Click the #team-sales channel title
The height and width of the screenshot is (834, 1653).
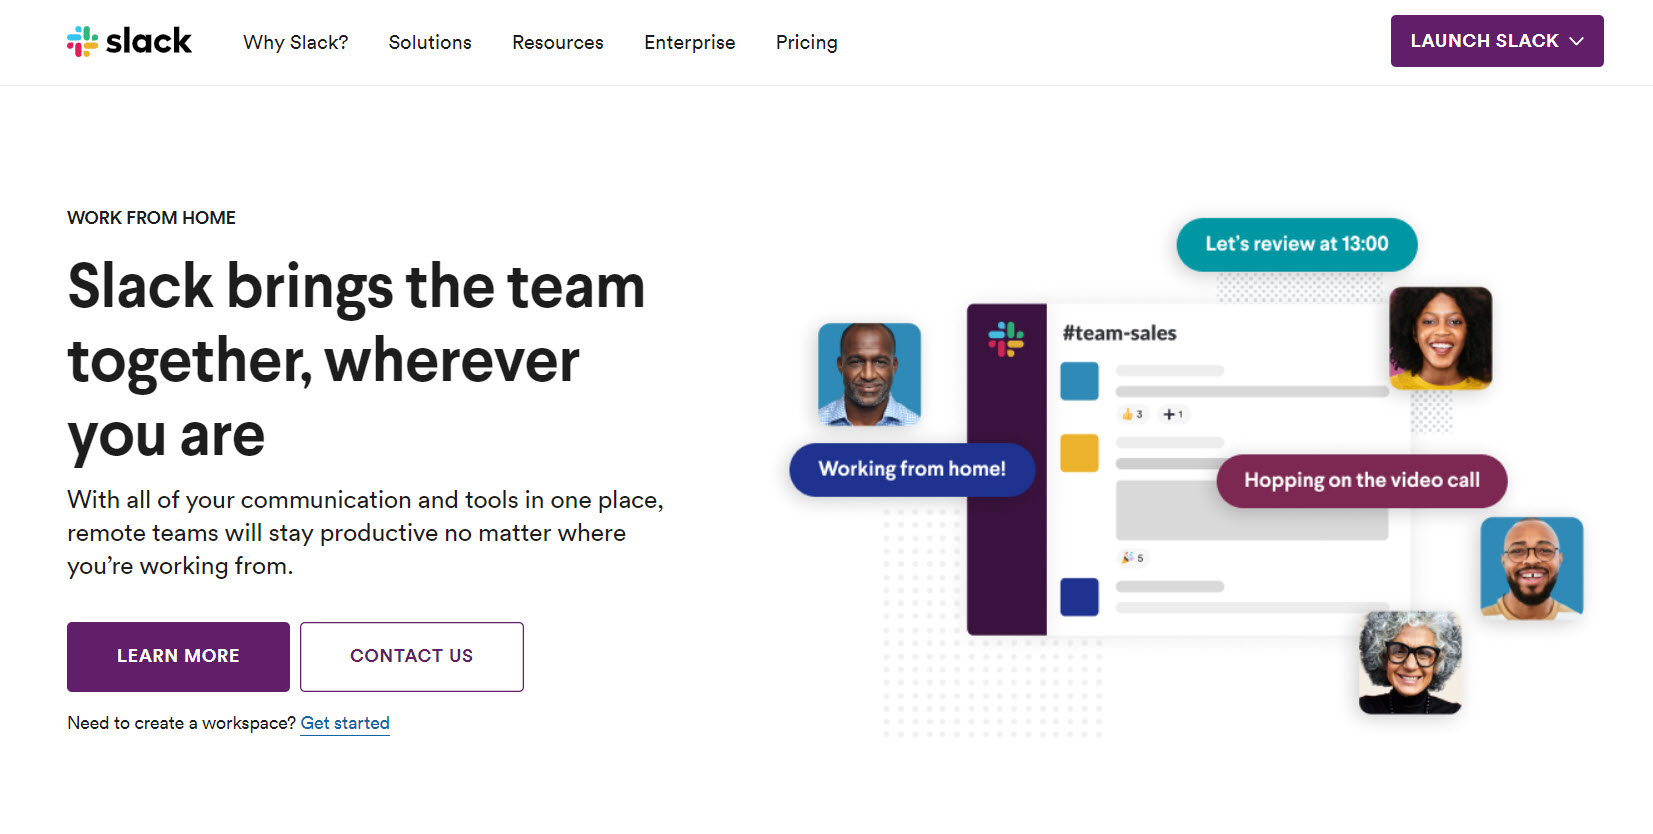coord(1119,333)
